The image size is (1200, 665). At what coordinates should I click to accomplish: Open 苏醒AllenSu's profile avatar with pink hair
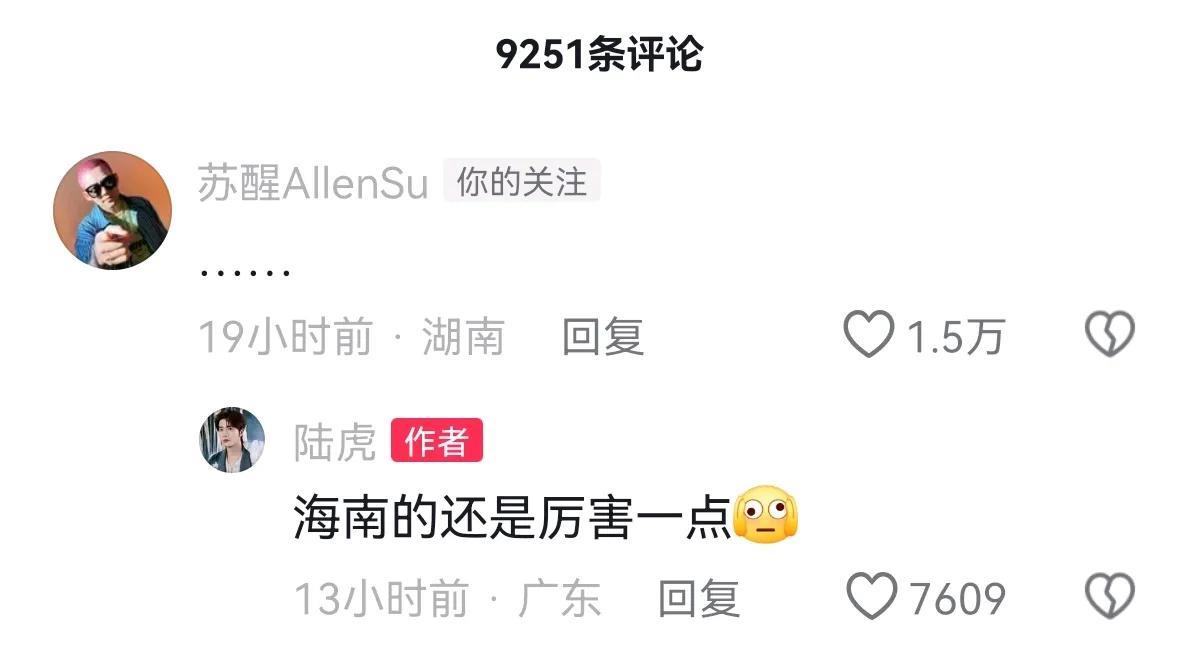pos(112,210)
